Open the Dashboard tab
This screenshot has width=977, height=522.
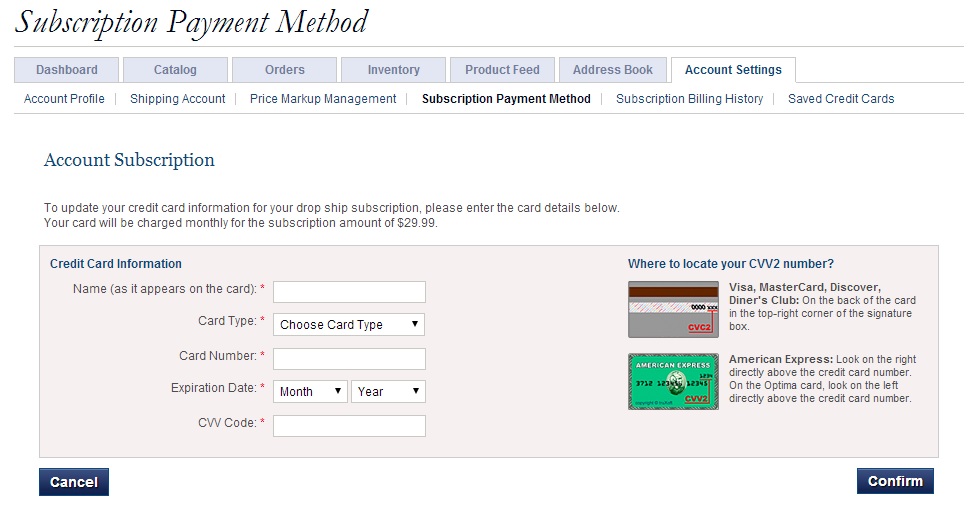click(x=67, y=70)
